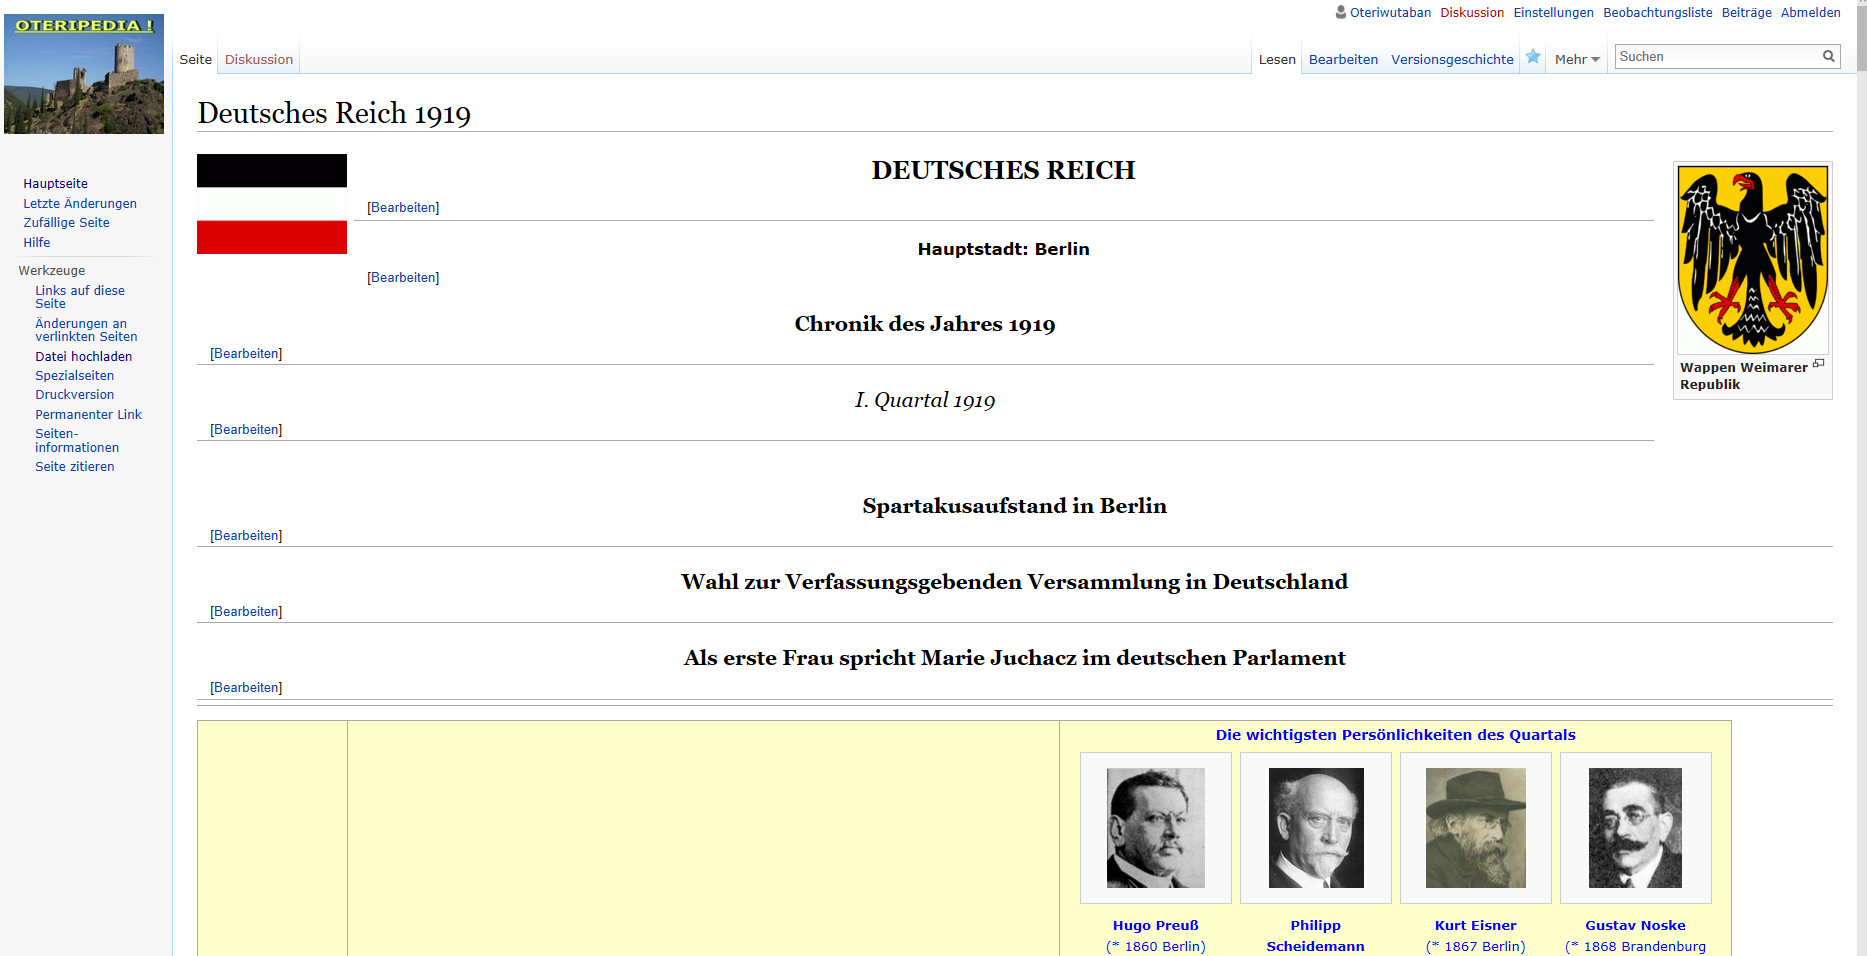Select the Bearbeiten tab at top
The height and width of the screenshot is (956, 1867).
click(1343, 60)
